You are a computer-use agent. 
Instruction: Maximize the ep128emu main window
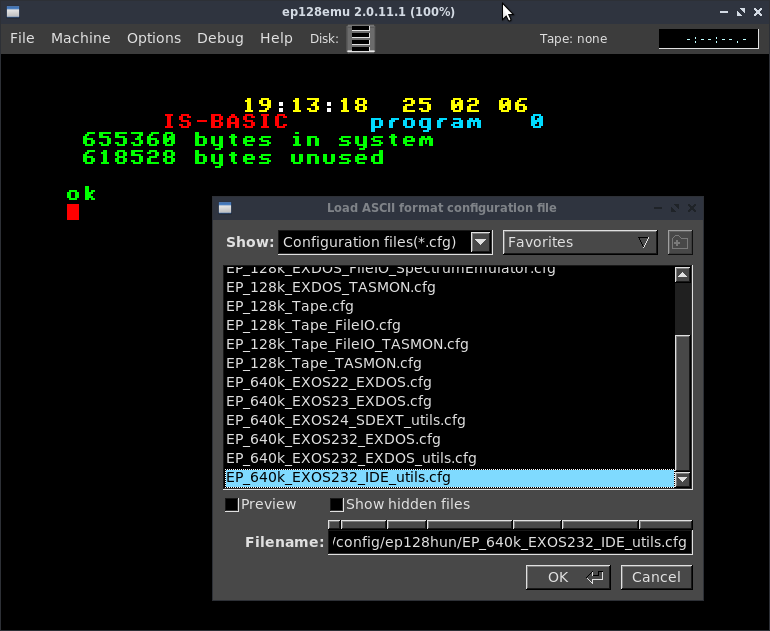coord(741,12)
